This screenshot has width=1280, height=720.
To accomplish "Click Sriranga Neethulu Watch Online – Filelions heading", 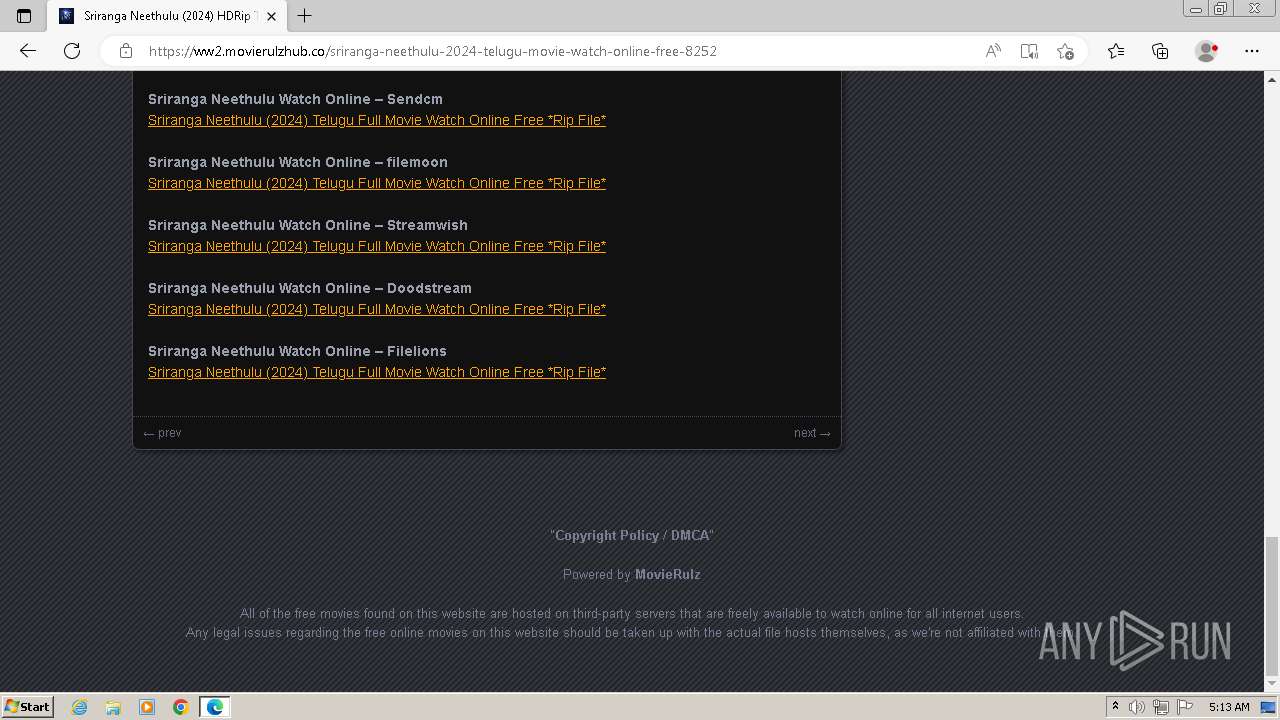I will [x=297, y=351].
